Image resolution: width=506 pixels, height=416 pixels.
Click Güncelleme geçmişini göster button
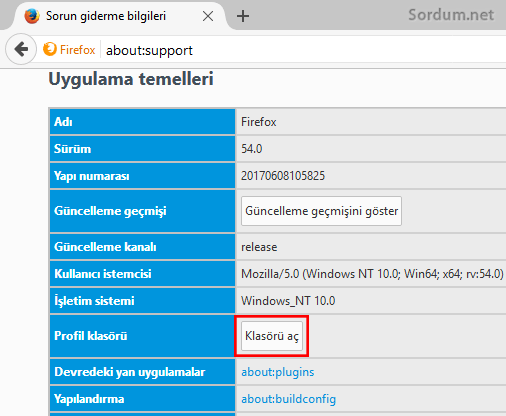pyautogui.click(x=321, y=211)
